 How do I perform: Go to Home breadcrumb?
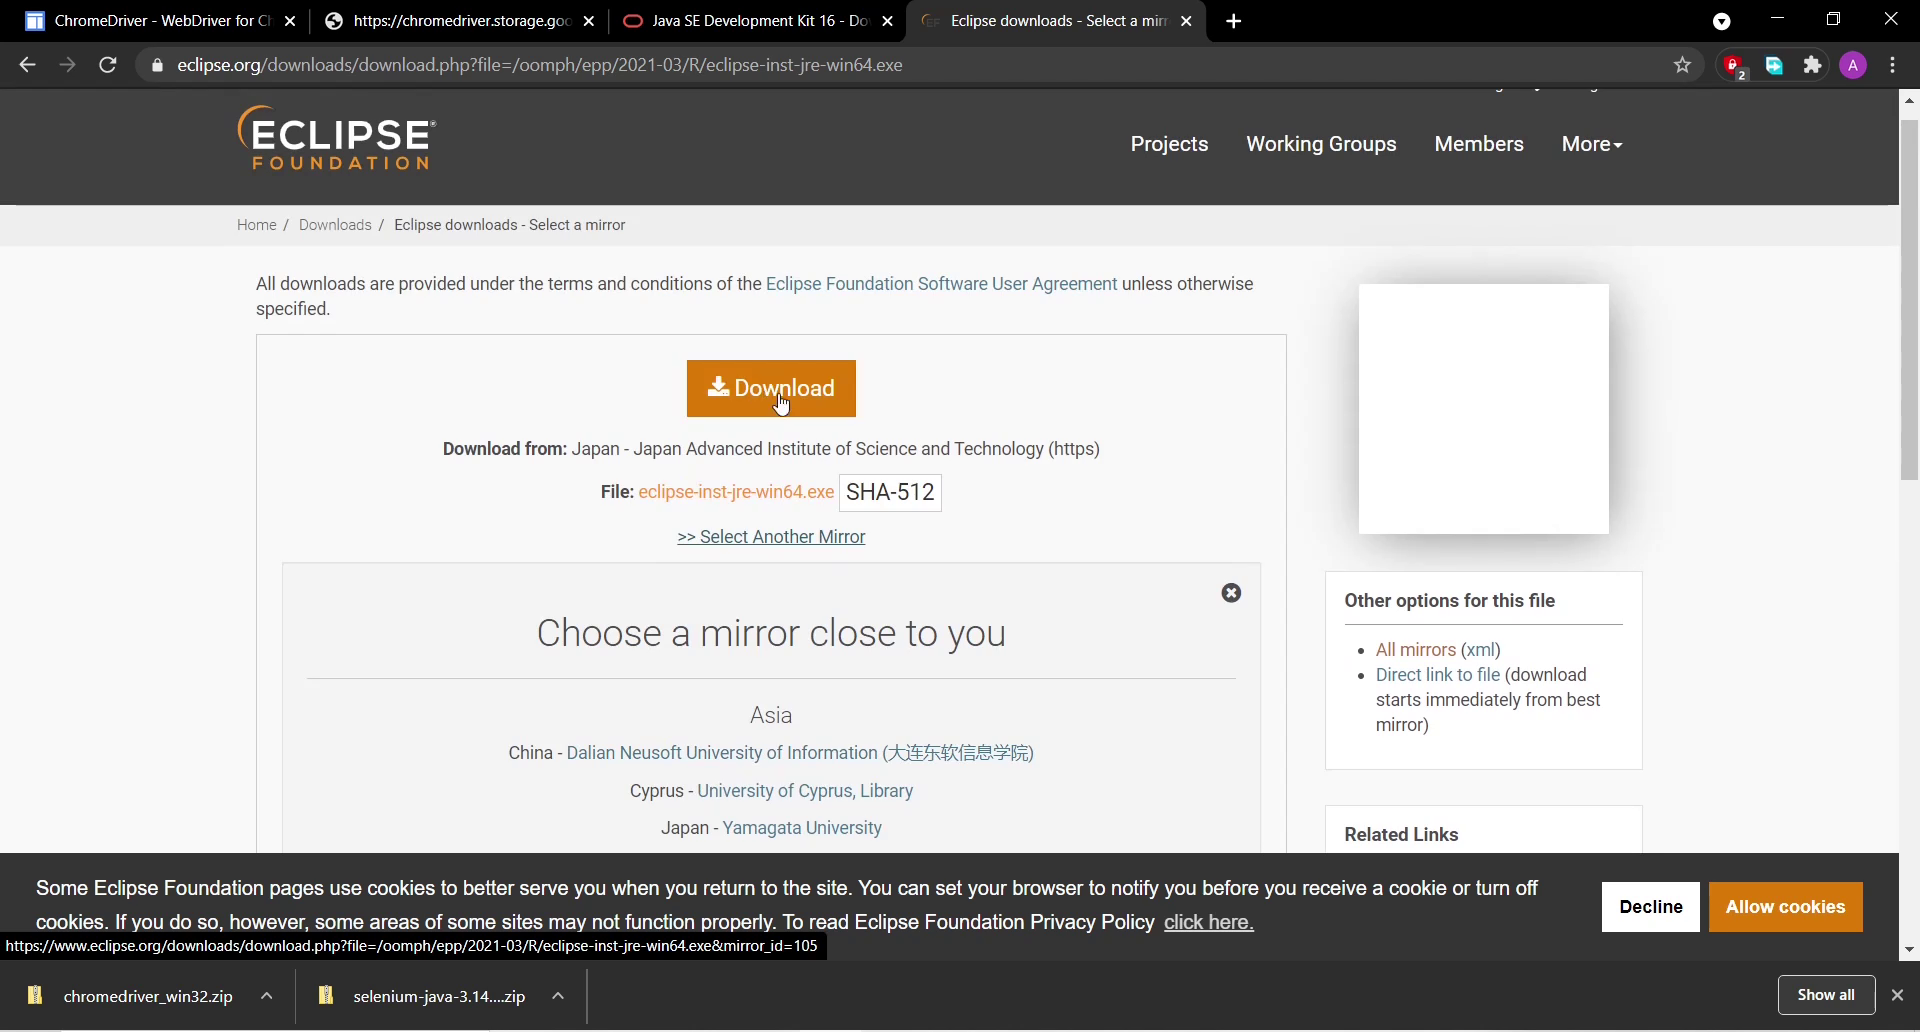[x=257, y=225]
